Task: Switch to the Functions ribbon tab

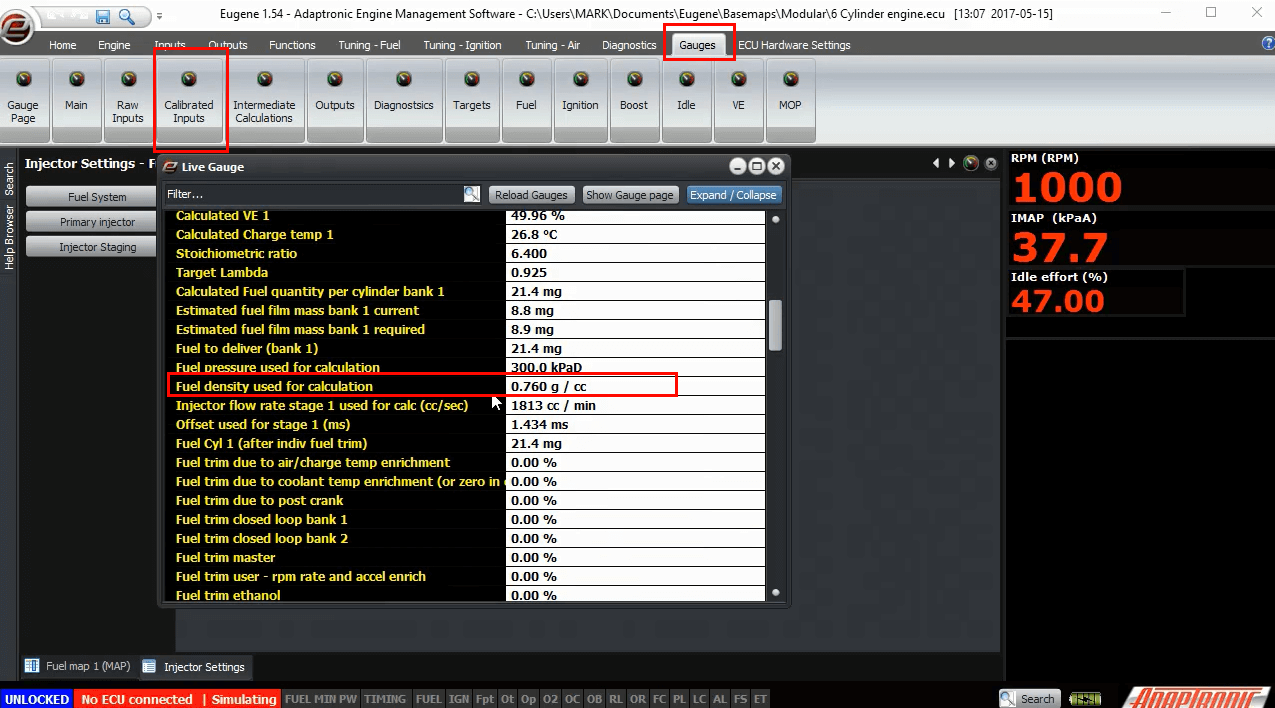Action: coord(292,45)
